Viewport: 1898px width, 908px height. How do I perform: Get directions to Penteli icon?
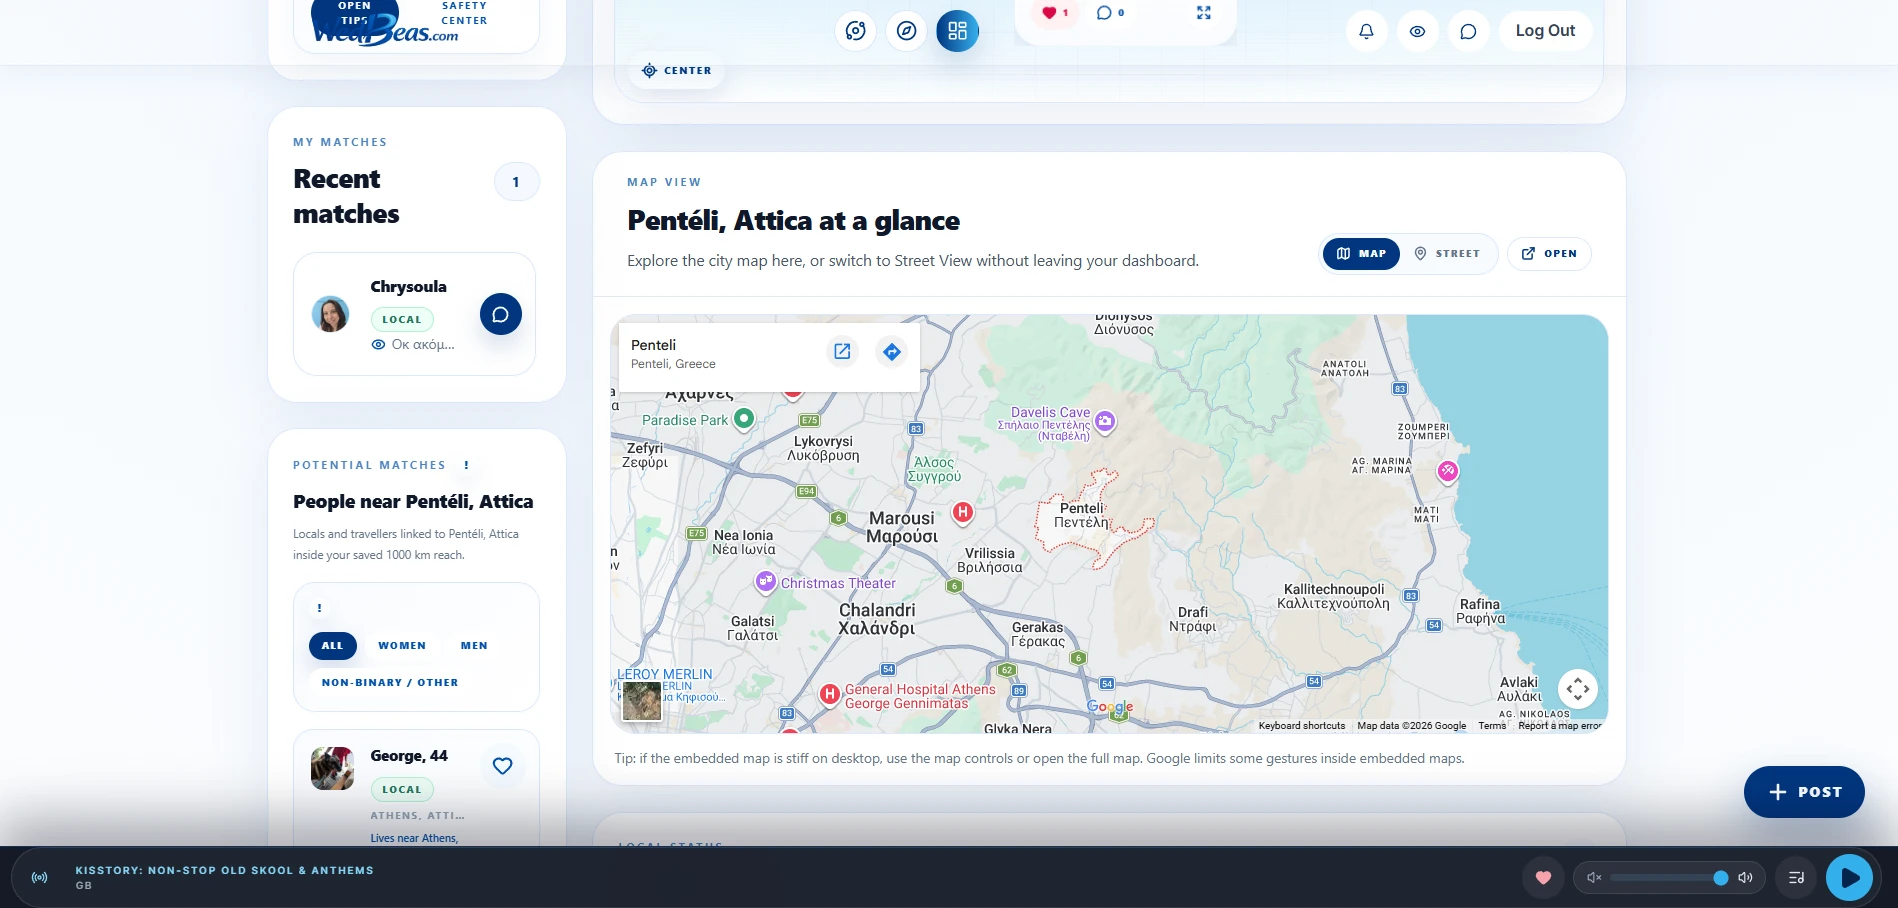[x=892, y=351]
